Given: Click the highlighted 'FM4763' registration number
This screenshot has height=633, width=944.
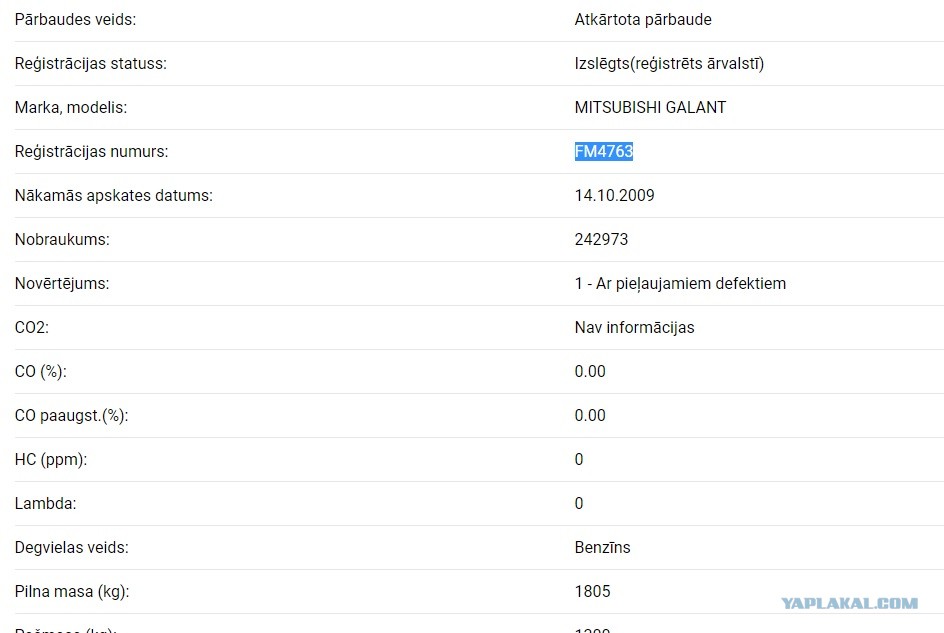Looking at the screenshot, I should pos(604,151).
